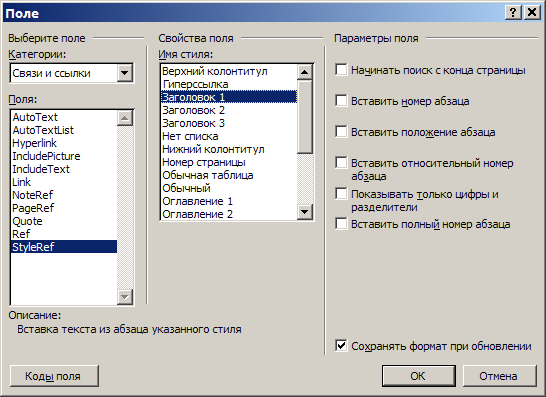Check Вставить положение абзаца option
The width and height of the screenshot is (546, 397).
[x=341, y=132]
